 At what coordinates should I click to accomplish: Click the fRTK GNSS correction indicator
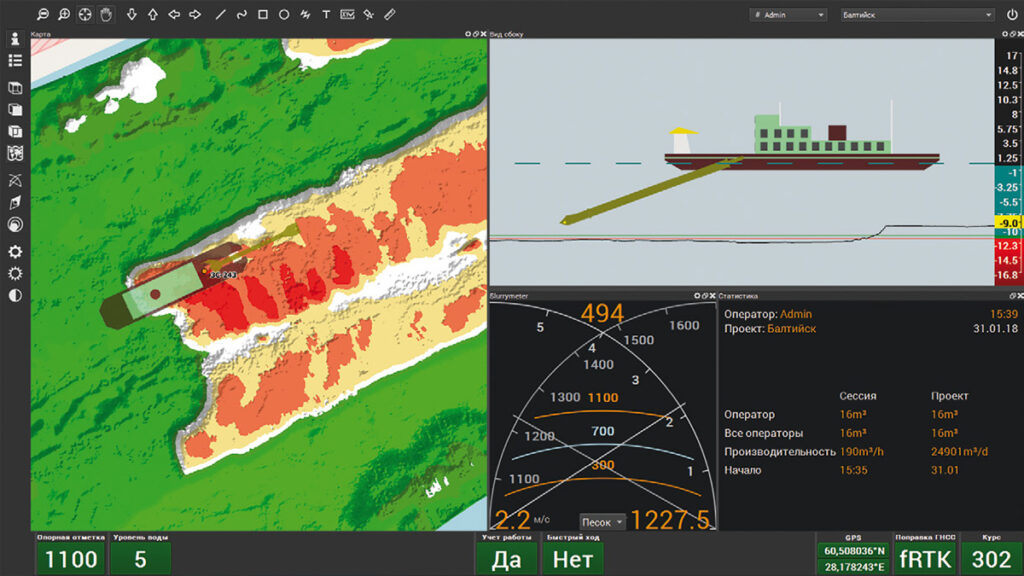pos(925,559)
